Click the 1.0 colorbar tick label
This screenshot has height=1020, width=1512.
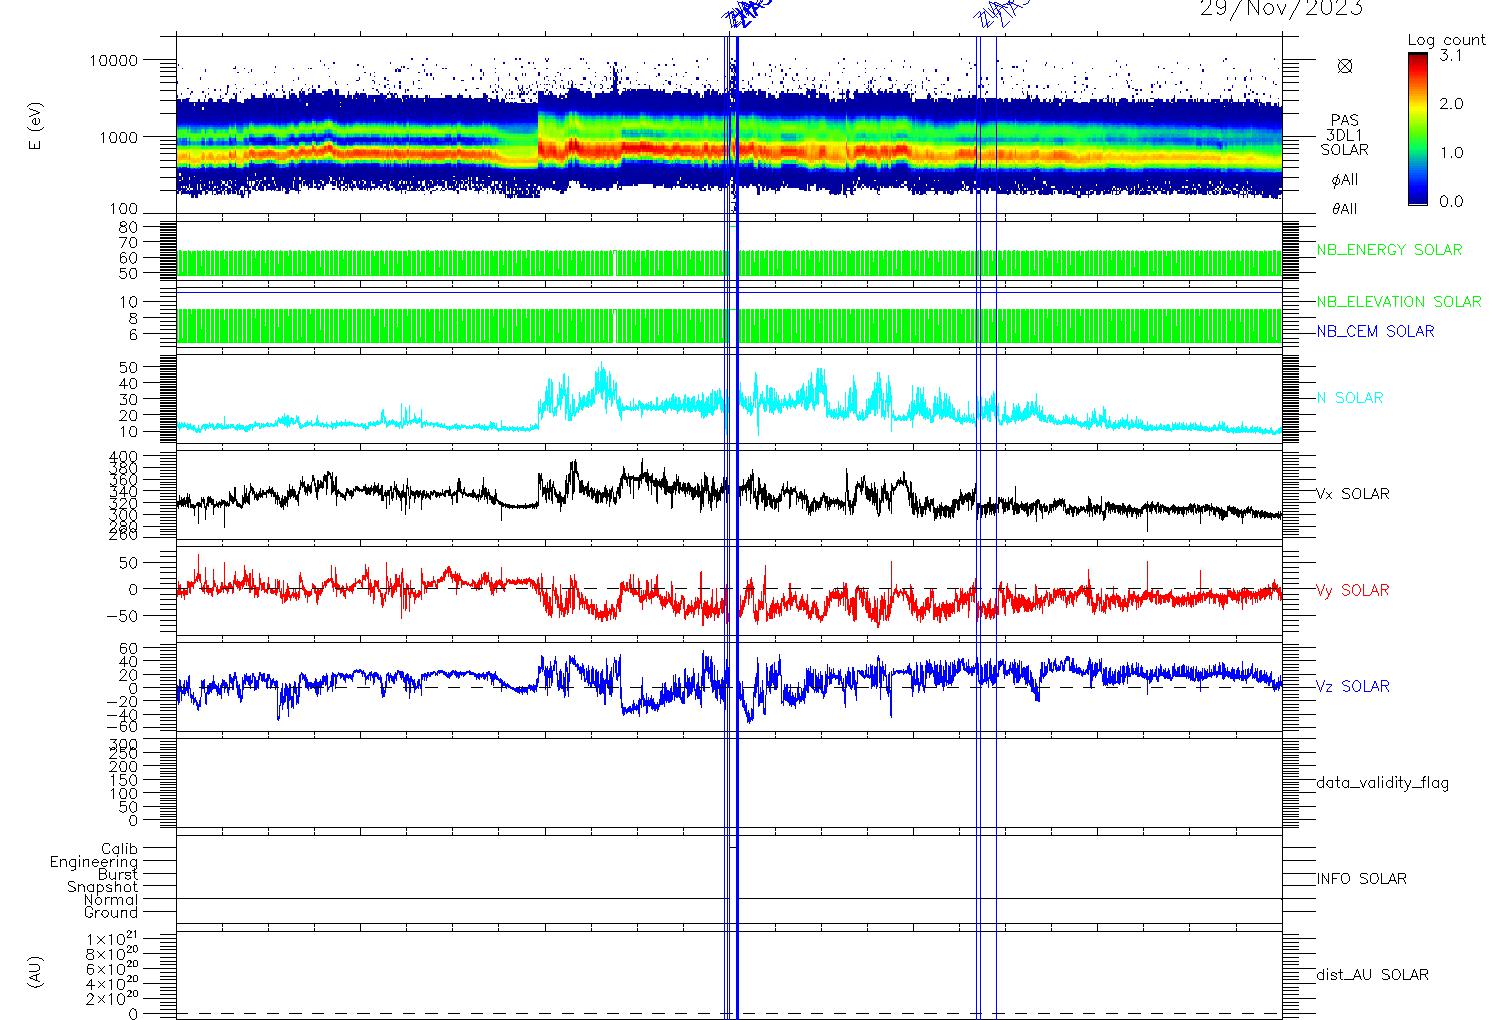click(1450, 152)
